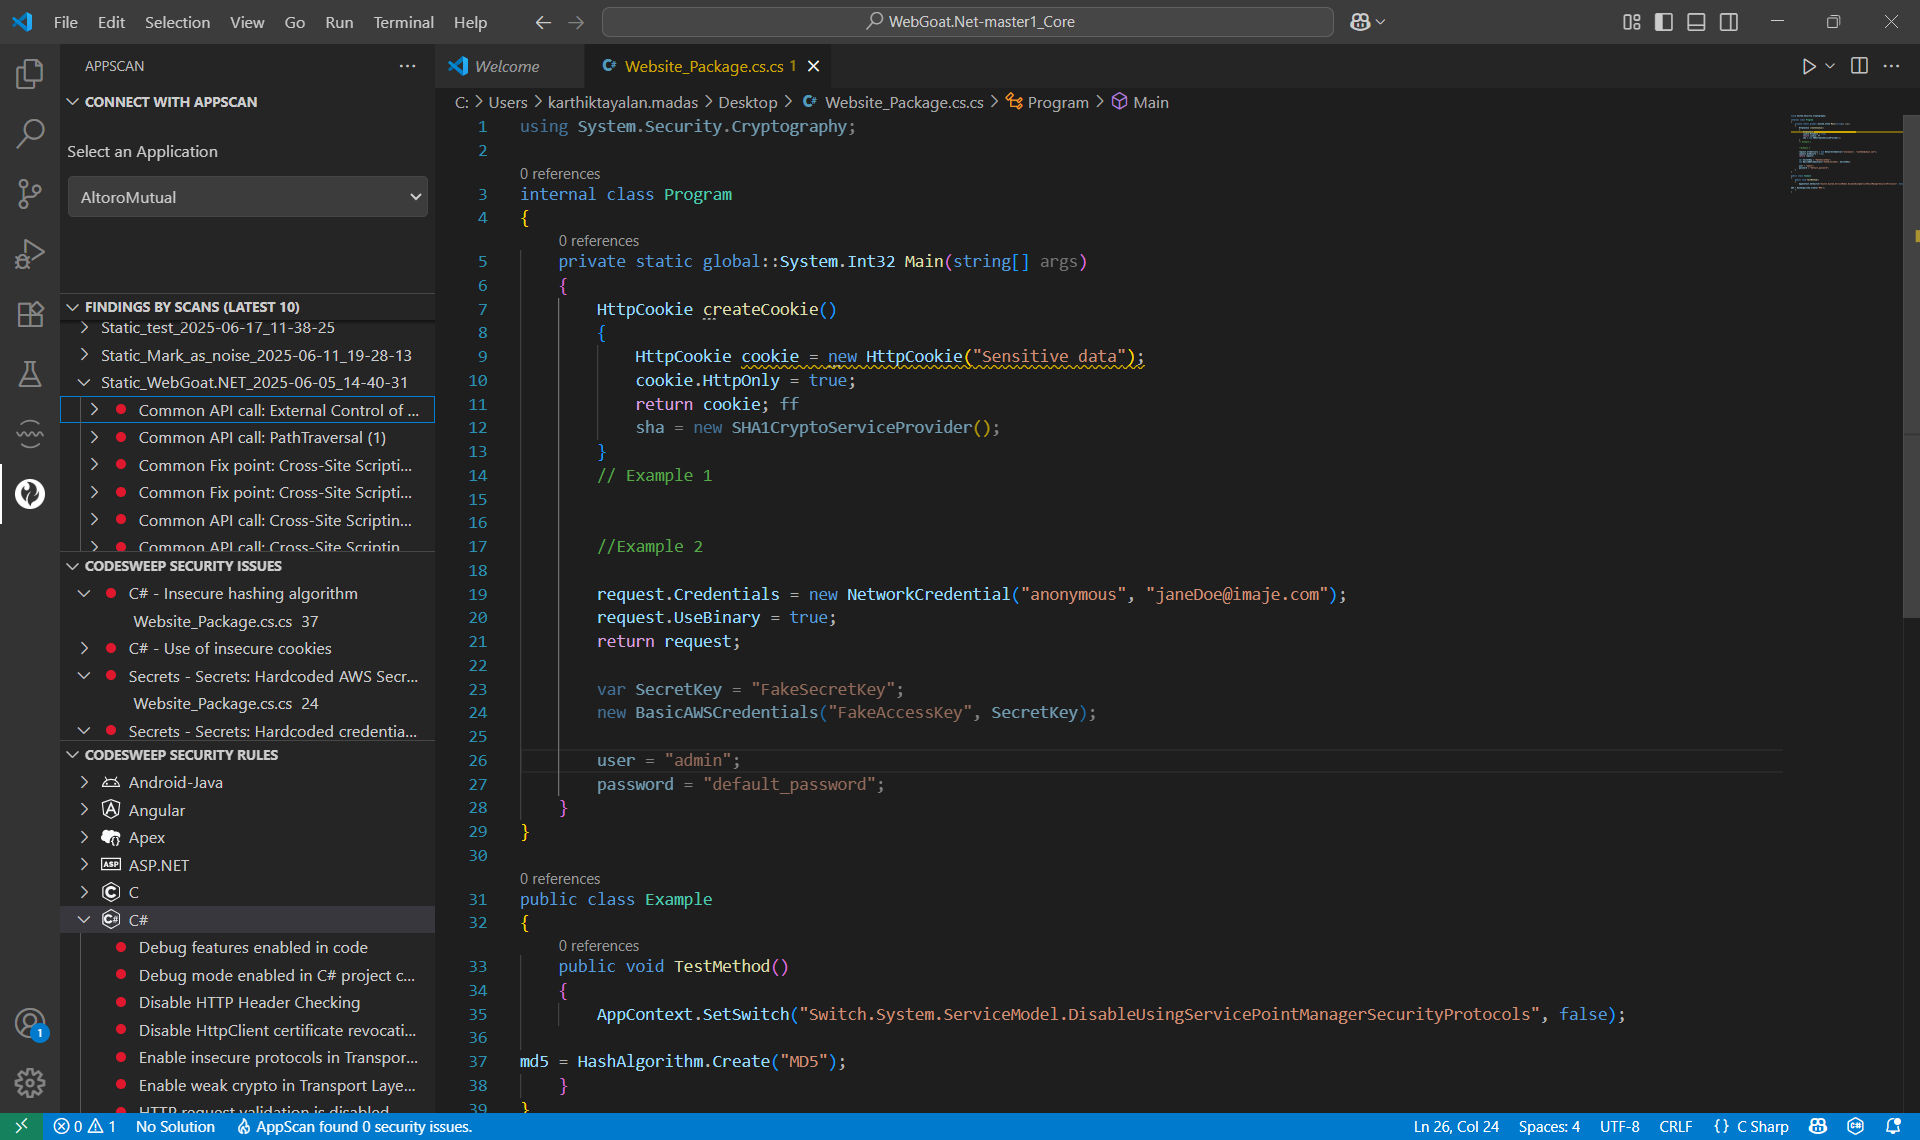
Task: Open the Testing flask icon
Action: click(30, 374)
